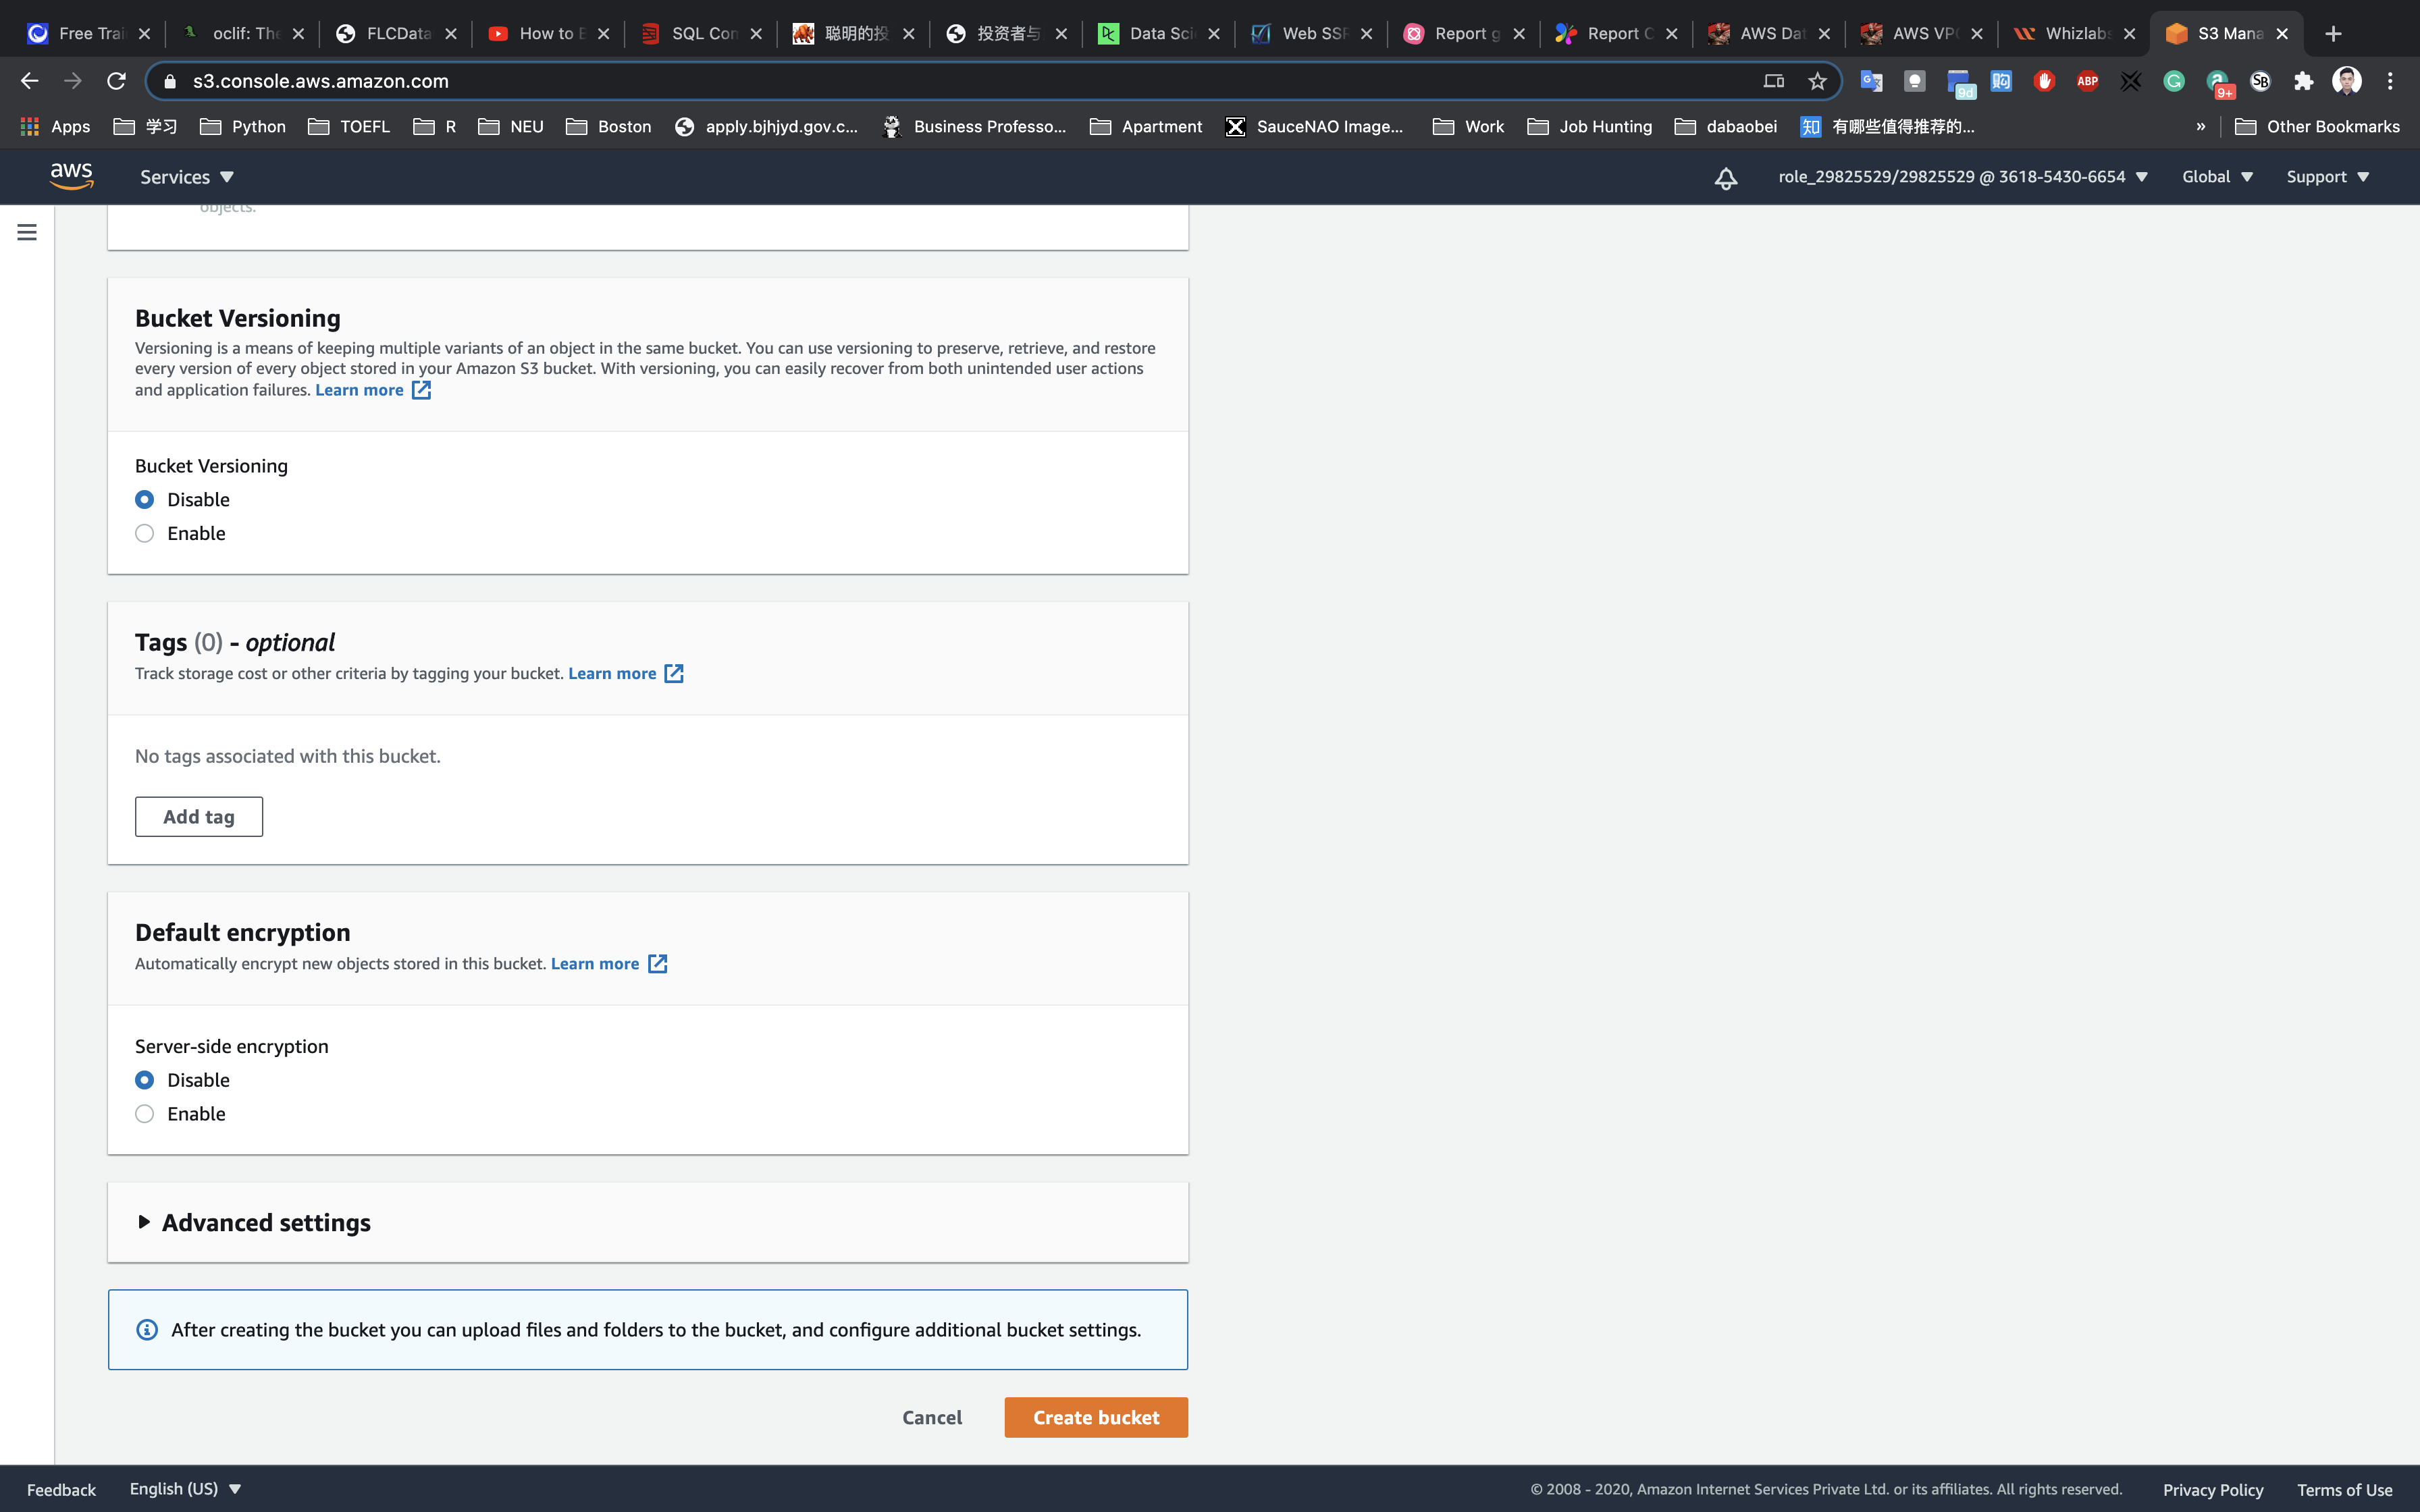Open the left hamburger navigation menu
This screenshot has height=1512, width=2420.
(x=27, y=232)
